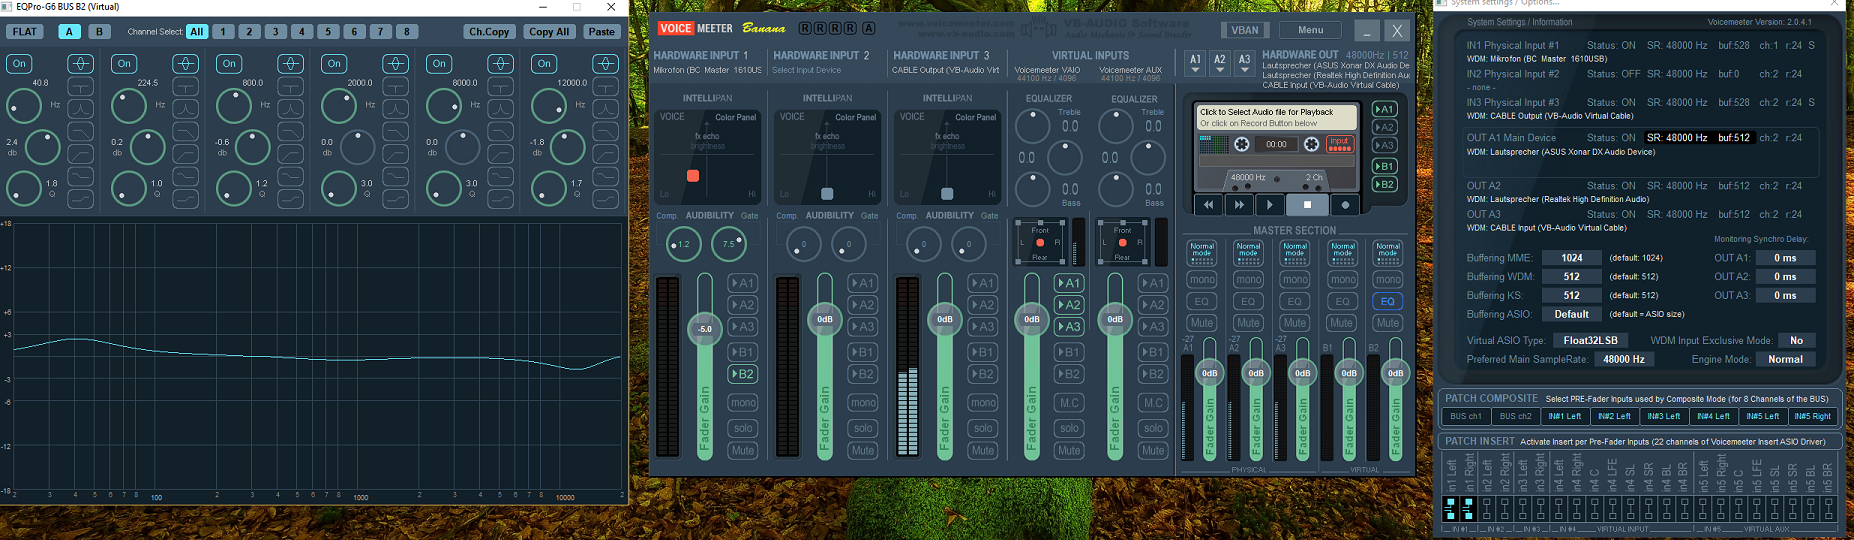The width and height of the screenshot is (1854, 540).
Task: Fast-forward the cassette recorder
Action: [1239, 205]
